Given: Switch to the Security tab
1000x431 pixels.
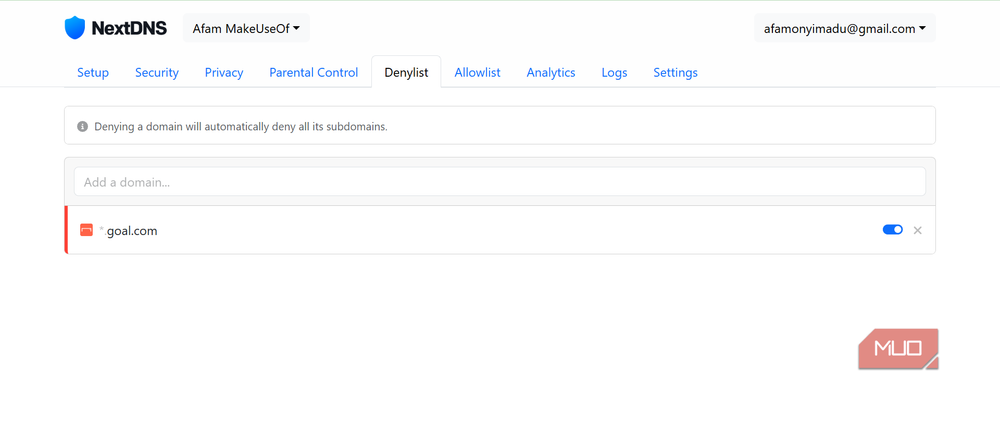Looking at the screenshot, I should [x=157, y=72].
